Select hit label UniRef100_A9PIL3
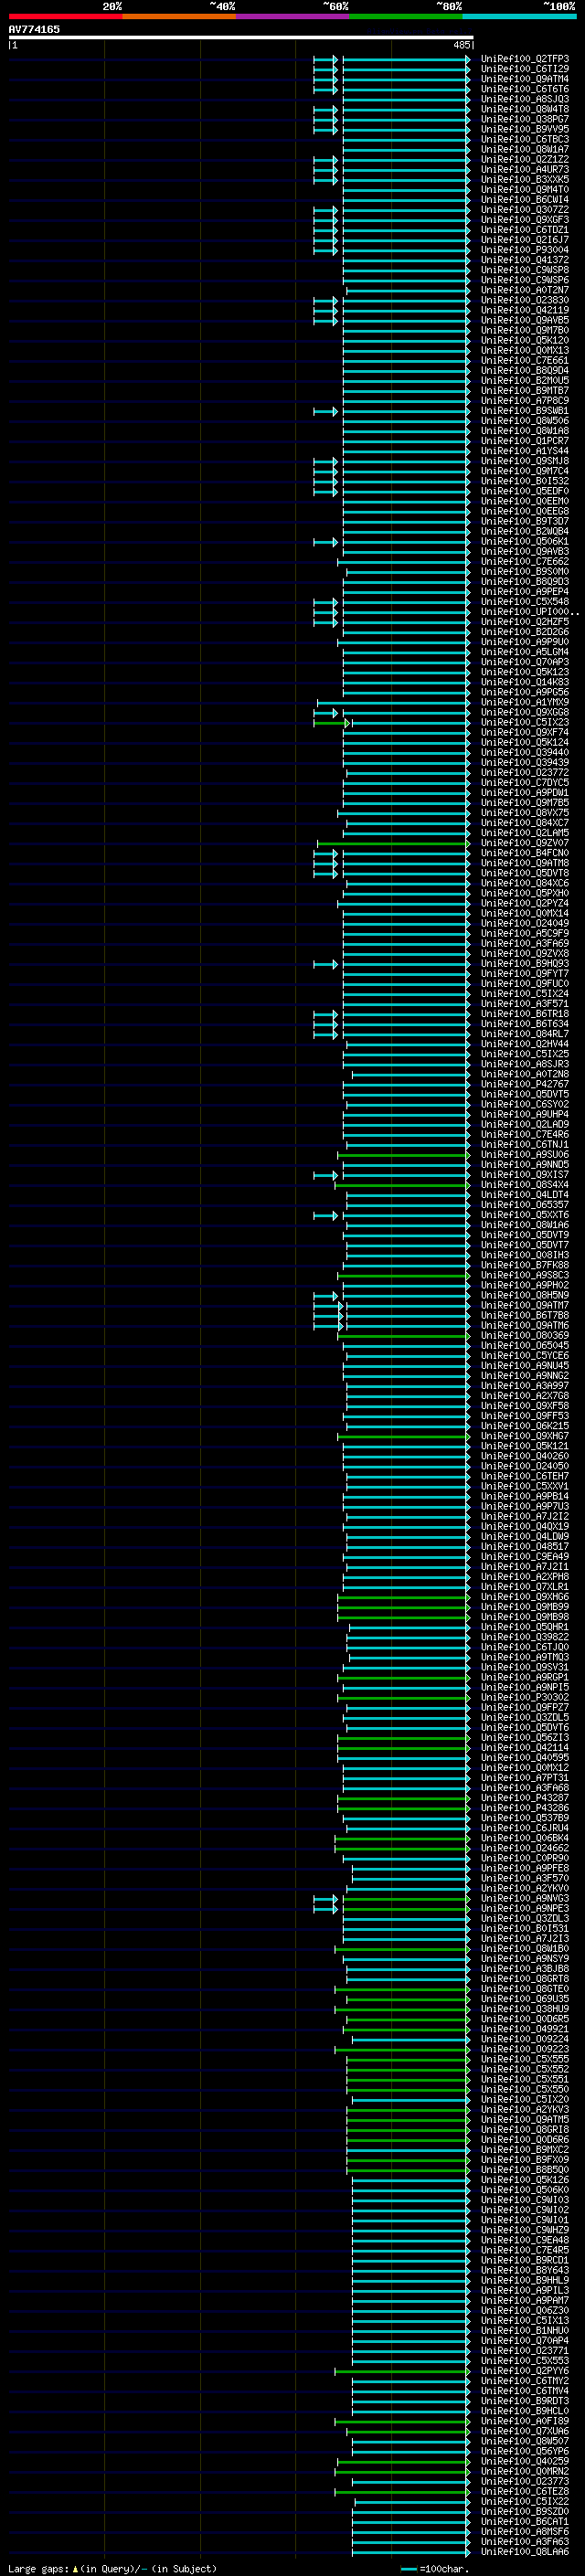 [525, 2290]
